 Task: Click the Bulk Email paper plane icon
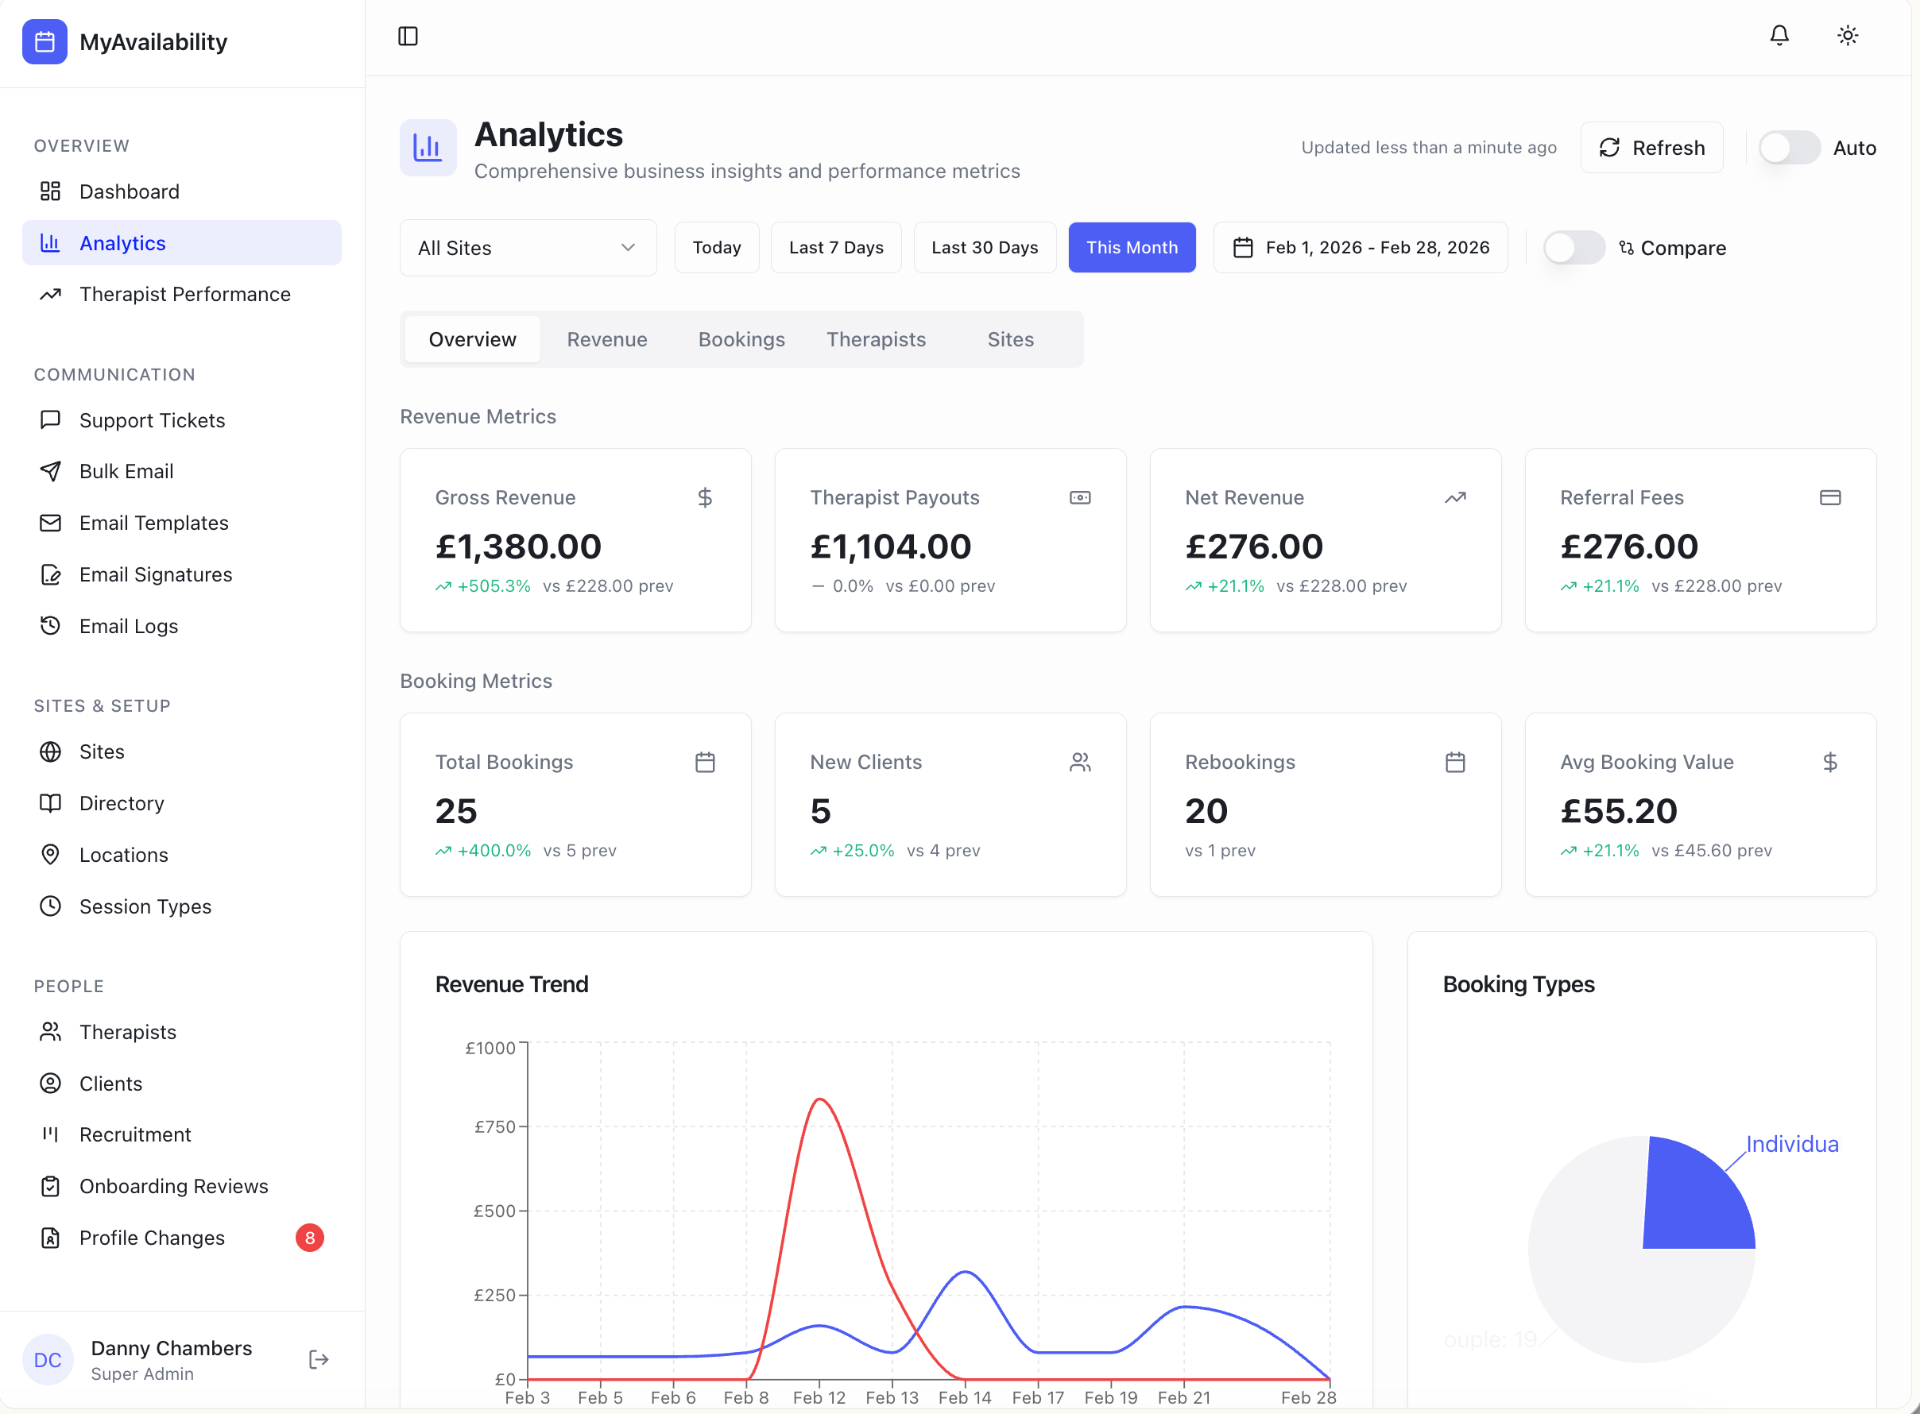[50, 471]
